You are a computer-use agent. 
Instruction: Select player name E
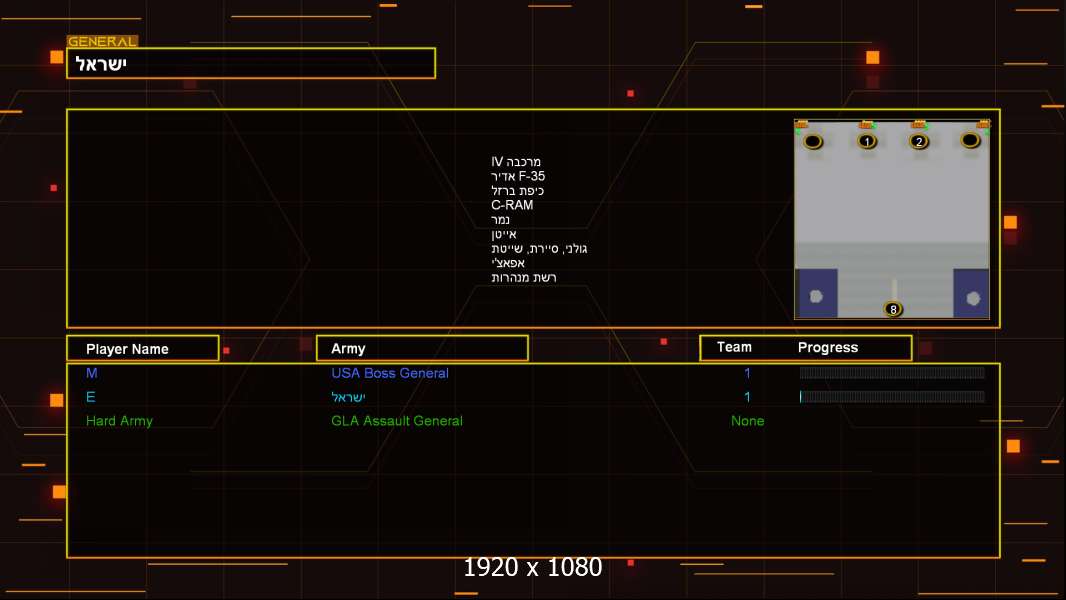[x=90, y=397]
